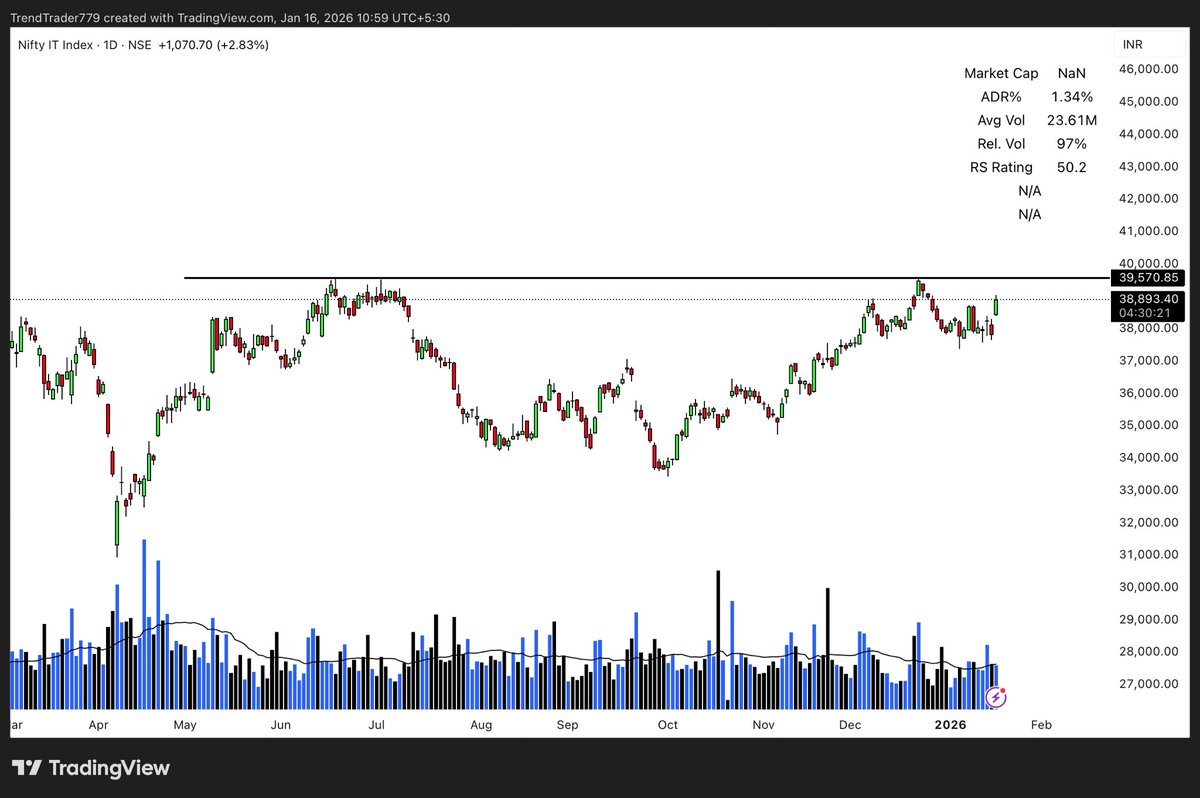The width and height of the screenshot is (1200, 798).
Task: Click the Avg Vol 23.61M value
Action: (x=1072, y=121)
